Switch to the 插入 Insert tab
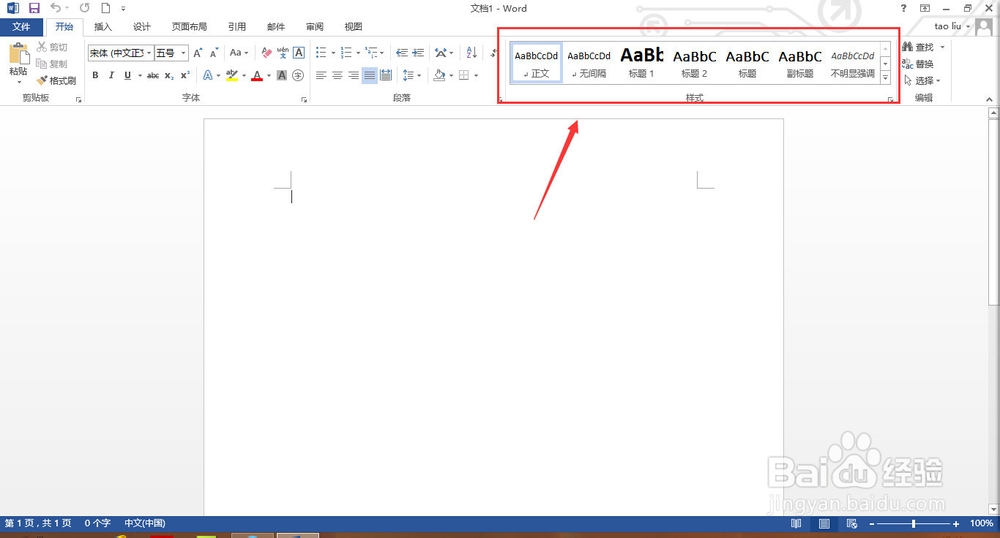 (103, 27)
